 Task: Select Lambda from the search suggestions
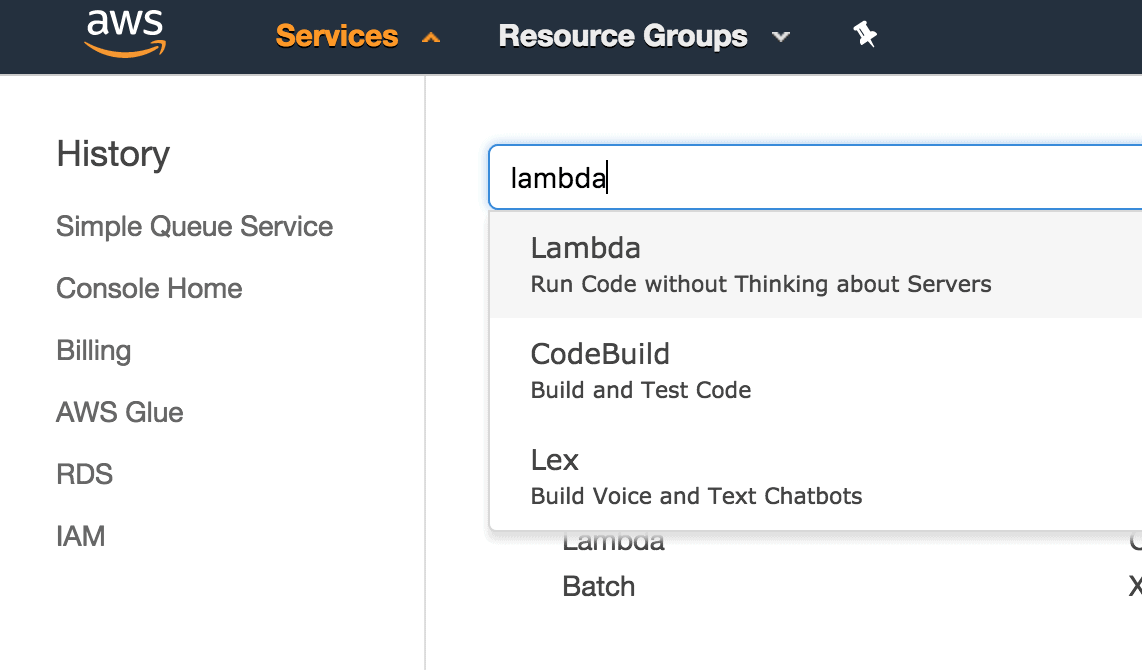[816, 265]
